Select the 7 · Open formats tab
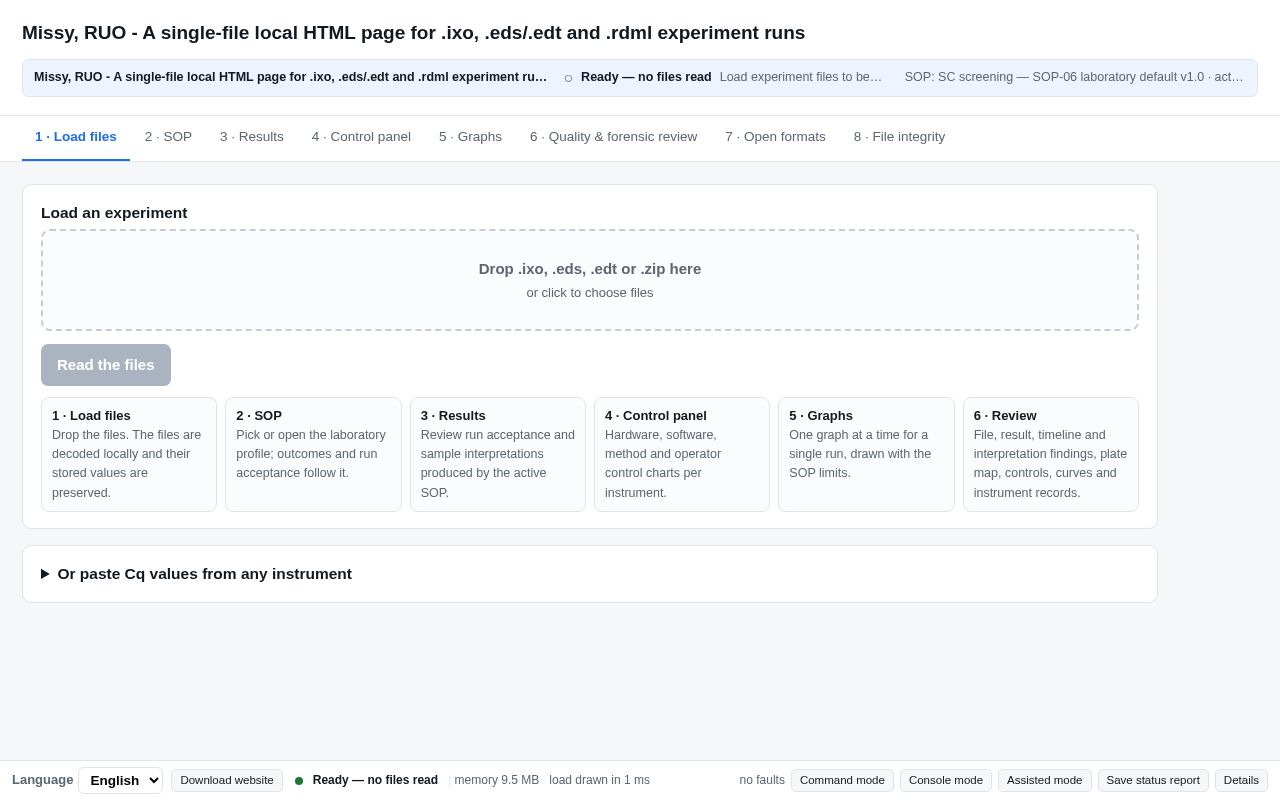Screen dimensions: 1280x800 point(775,137)
